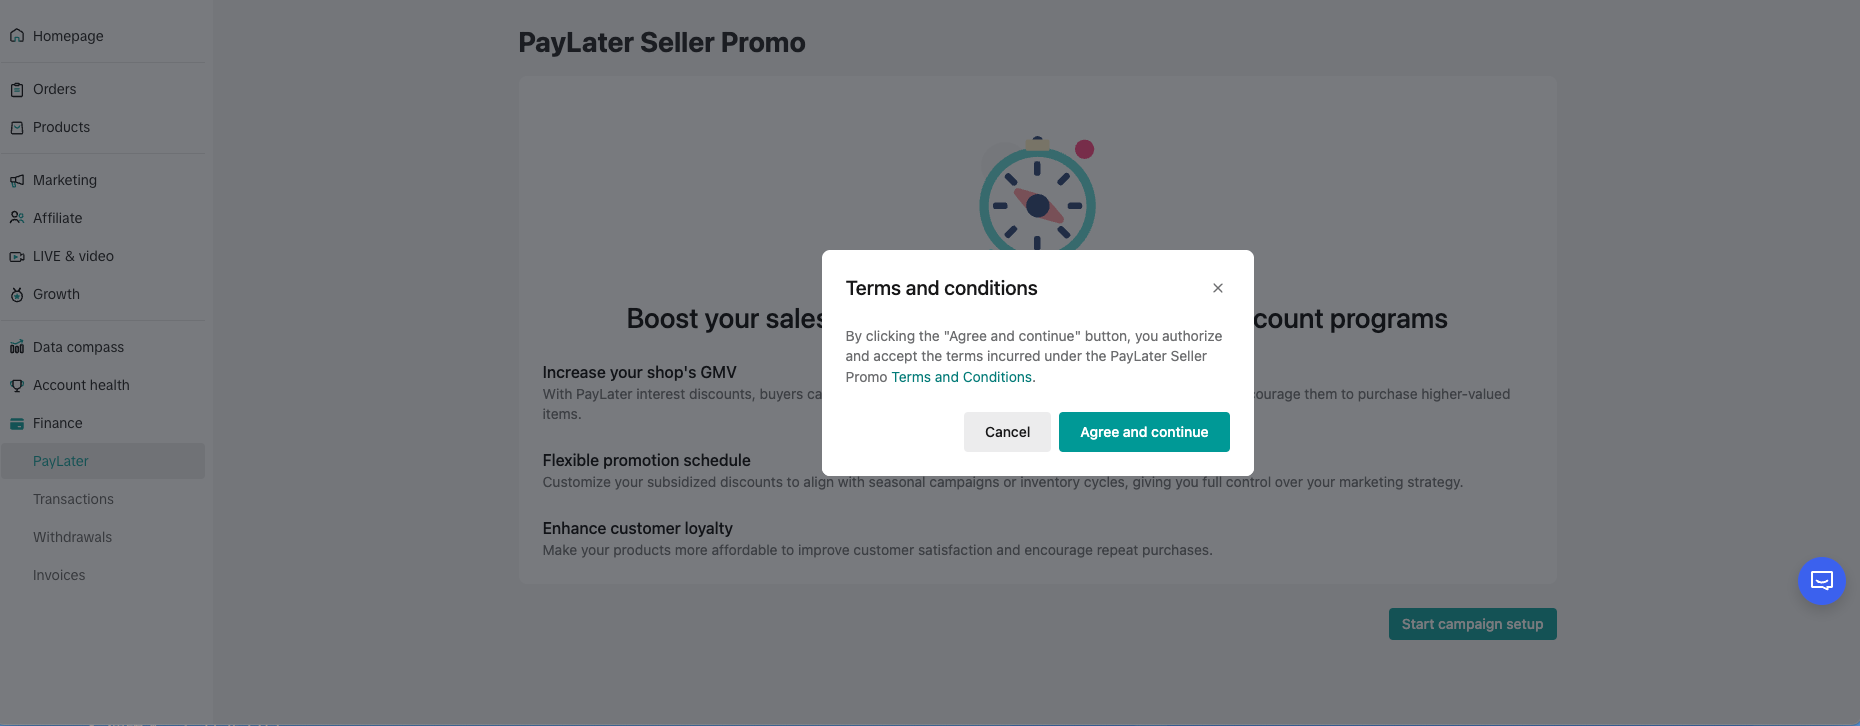Open the blue chat support bubble
The image size is (1860, 726).
1821,581
